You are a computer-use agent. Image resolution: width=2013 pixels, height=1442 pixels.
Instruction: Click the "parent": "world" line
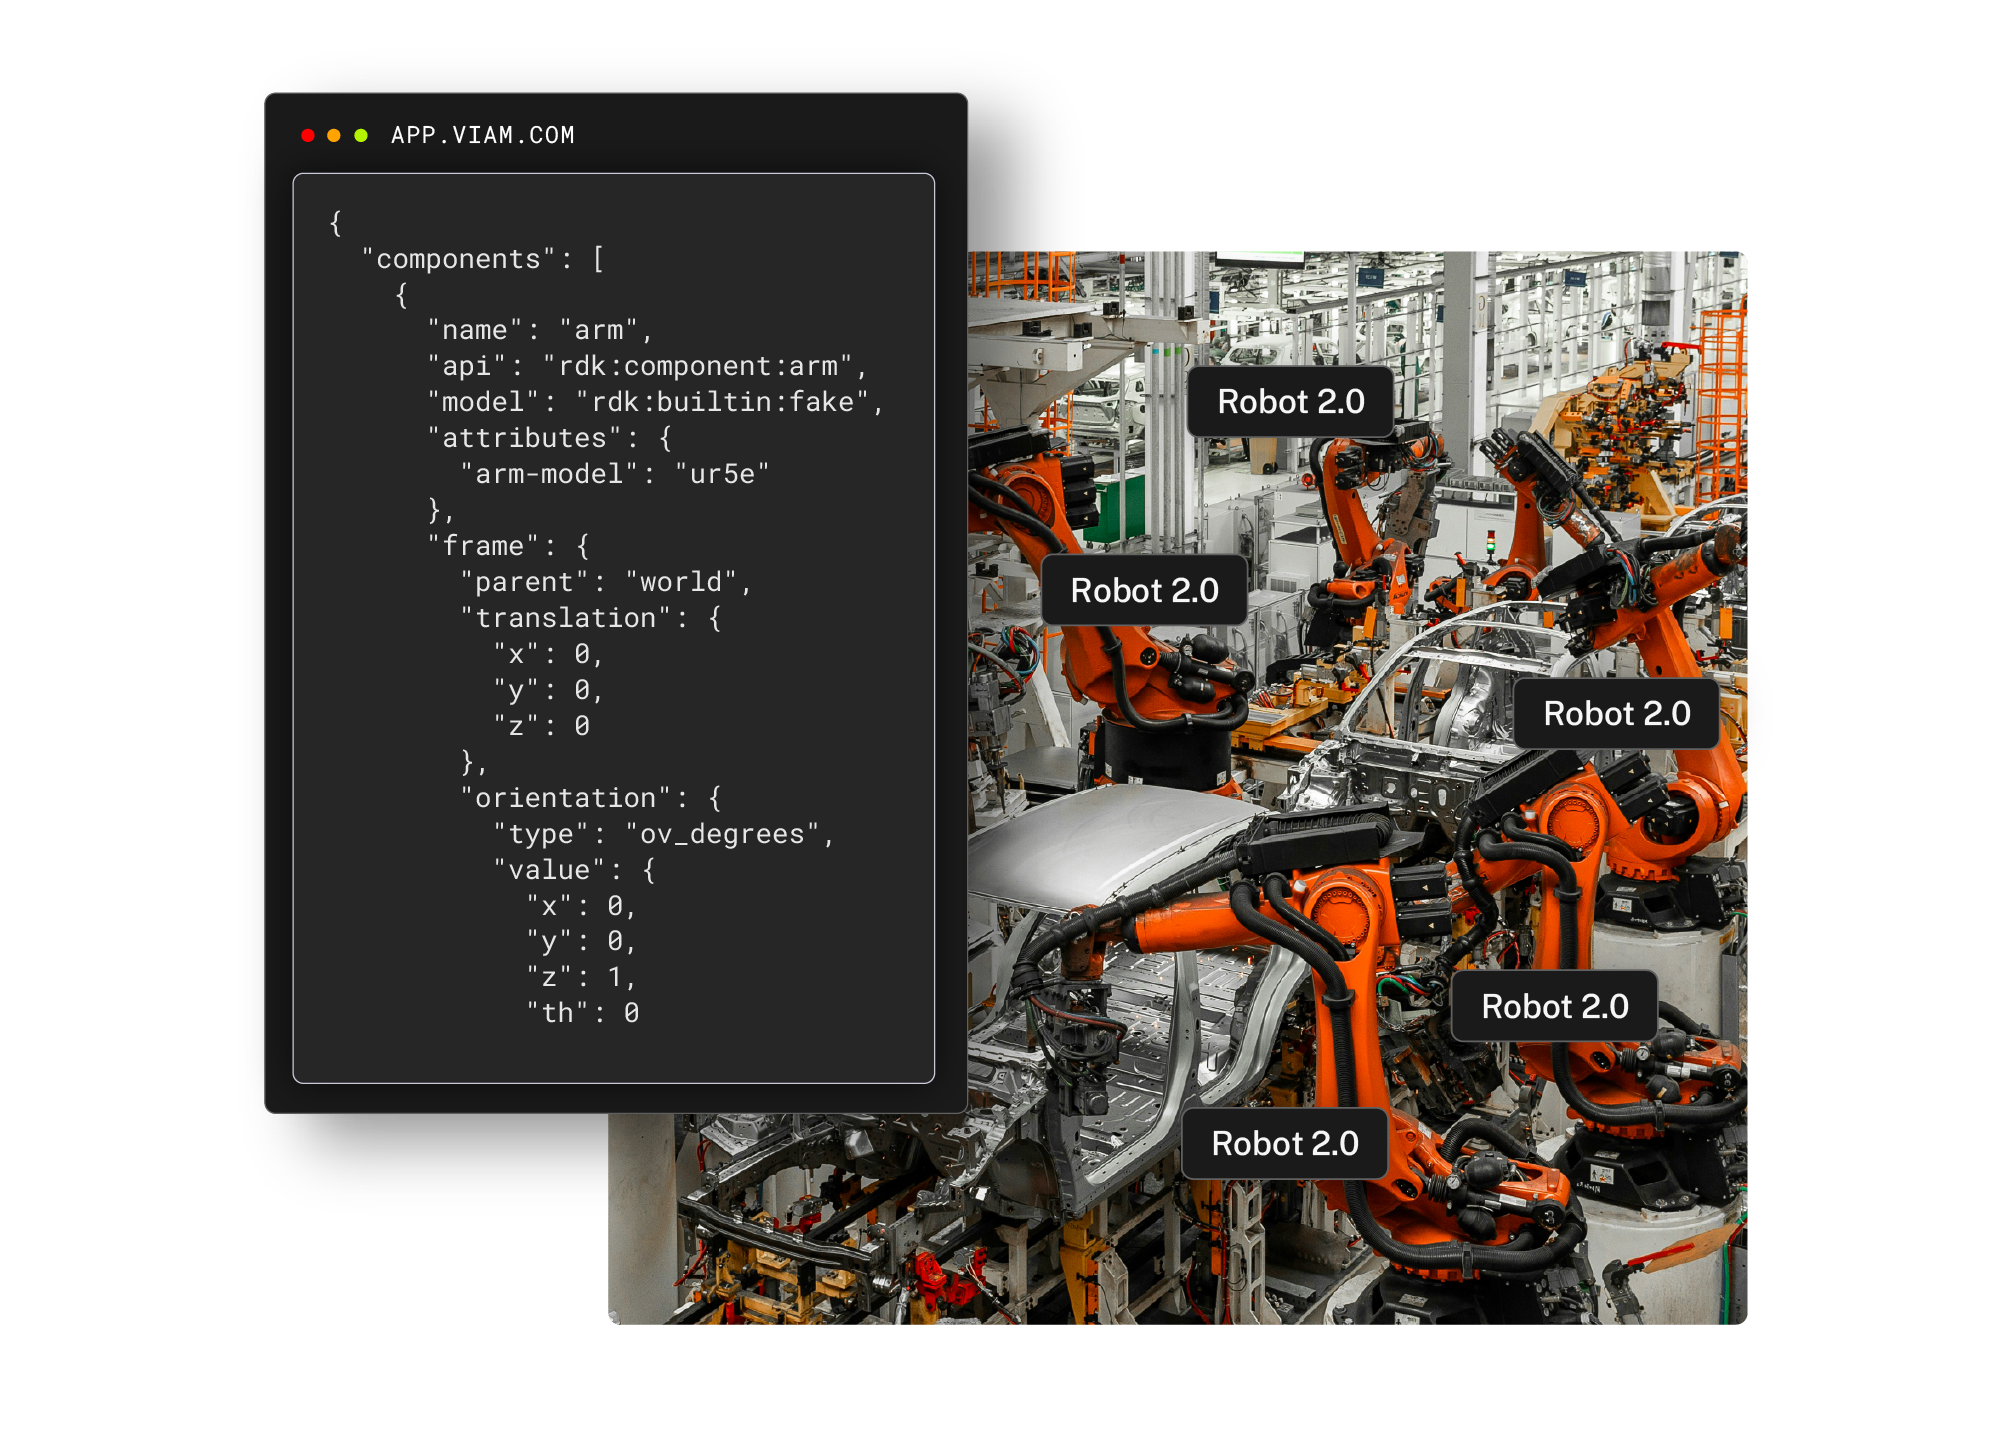(x=604, y=582)
